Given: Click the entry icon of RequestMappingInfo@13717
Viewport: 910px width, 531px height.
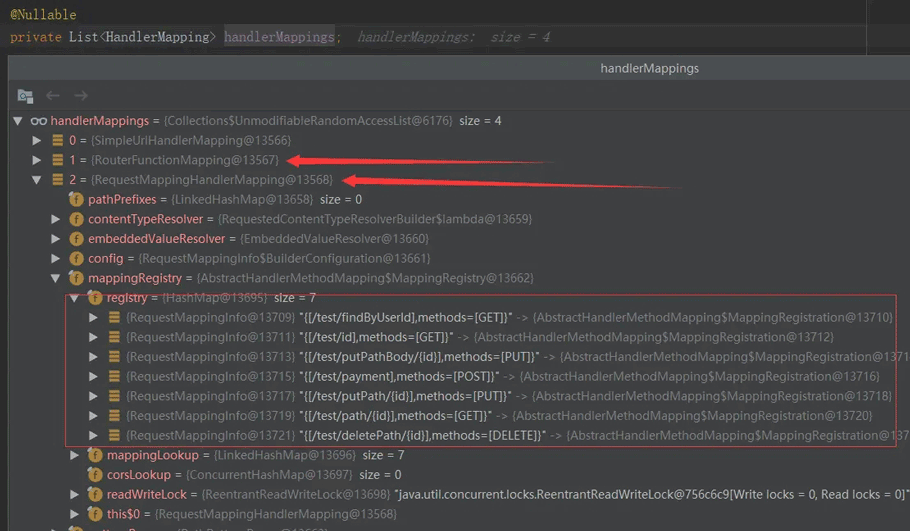Looking at the screenshot, I should point(114,396).
